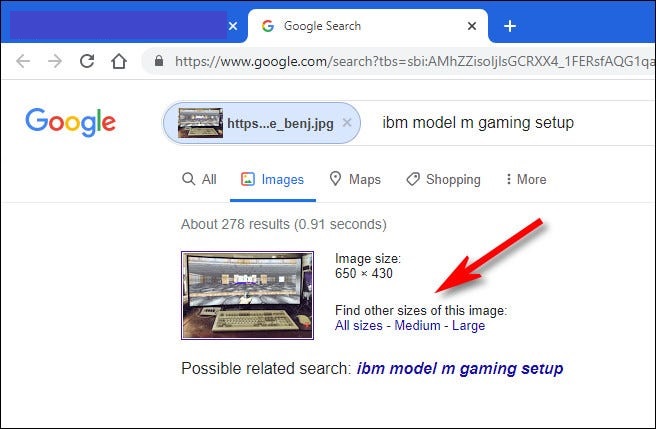
Task: Close the Google Search tab
Action: [472, 26]
